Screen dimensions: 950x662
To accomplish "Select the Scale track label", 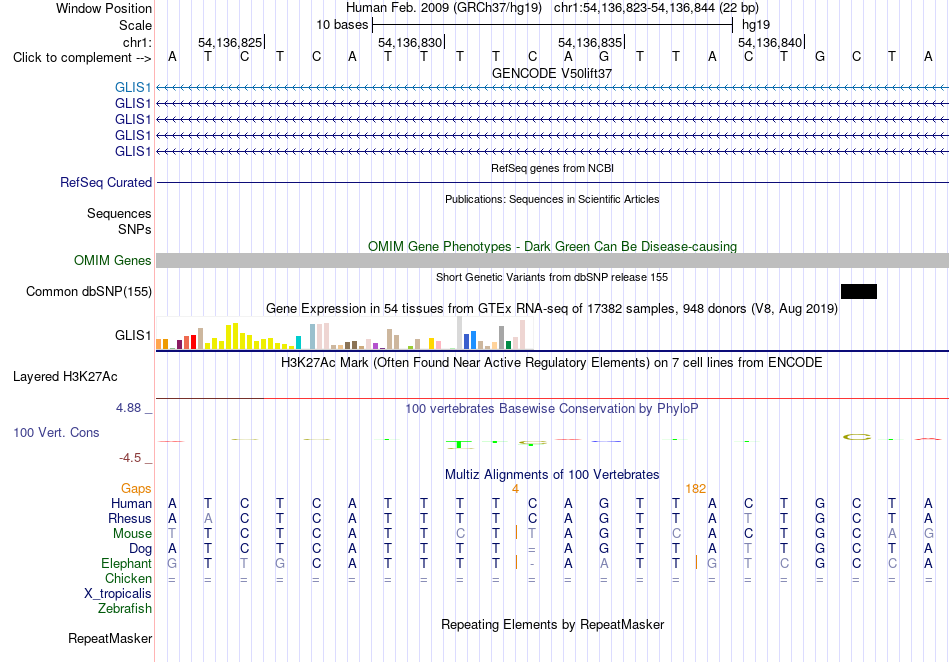I will [135, 25].
